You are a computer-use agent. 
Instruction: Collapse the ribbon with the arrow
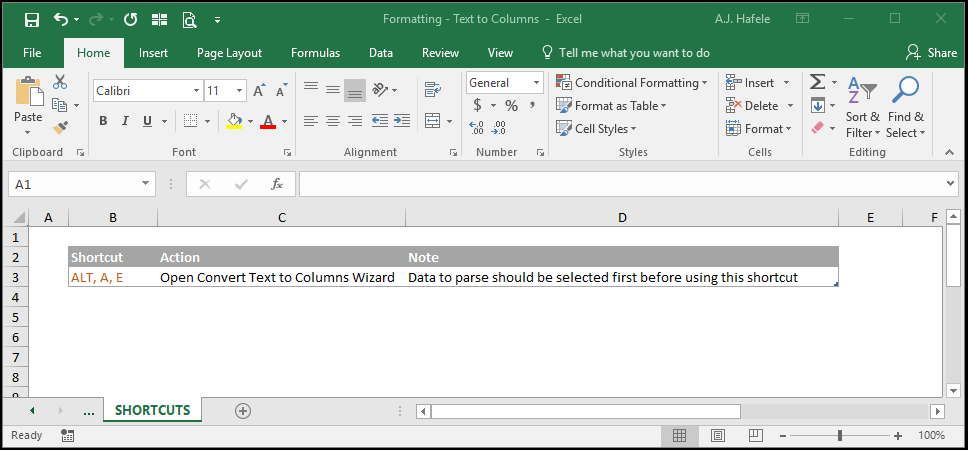949,152
